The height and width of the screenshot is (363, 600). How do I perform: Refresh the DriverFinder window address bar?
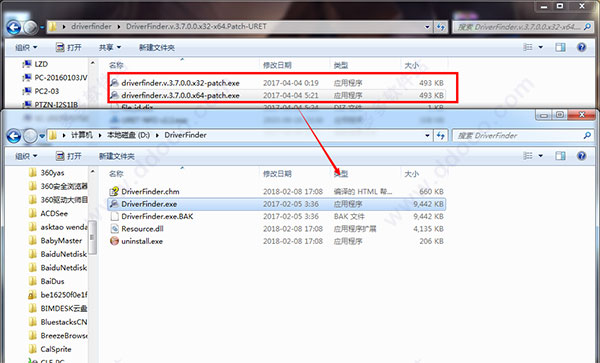pyautogui.click(x=441, y=135)
